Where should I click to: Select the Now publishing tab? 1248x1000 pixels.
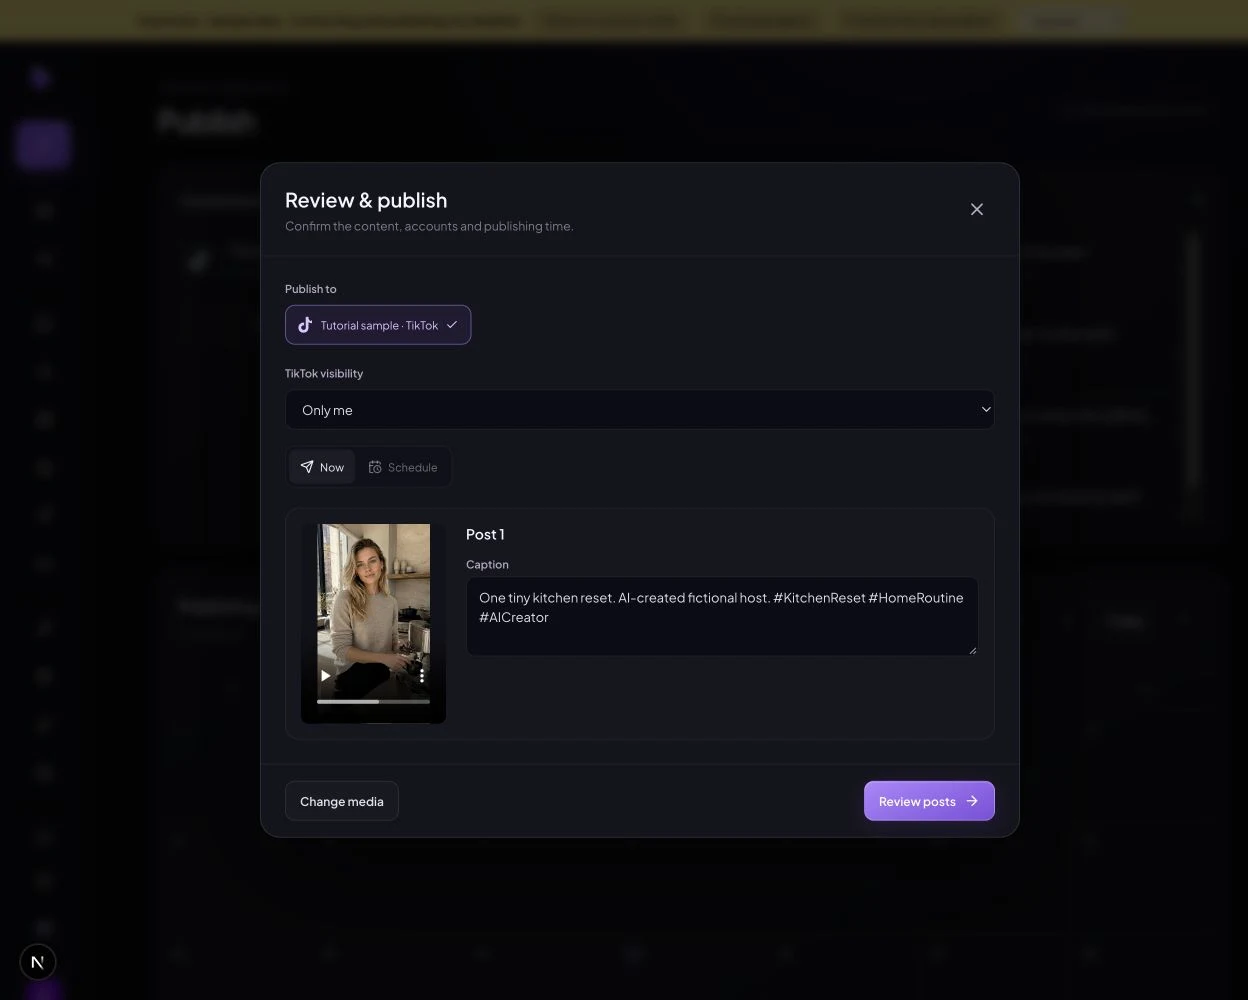click(x=322, y=467)
